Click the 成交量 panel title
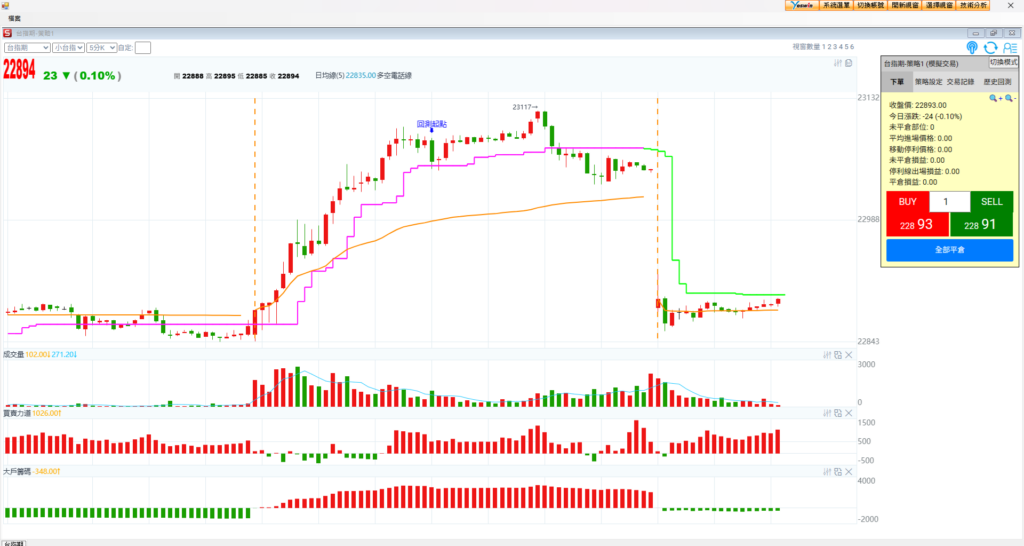Viewport: 1024px width, 546px height. tap(13, 355)
